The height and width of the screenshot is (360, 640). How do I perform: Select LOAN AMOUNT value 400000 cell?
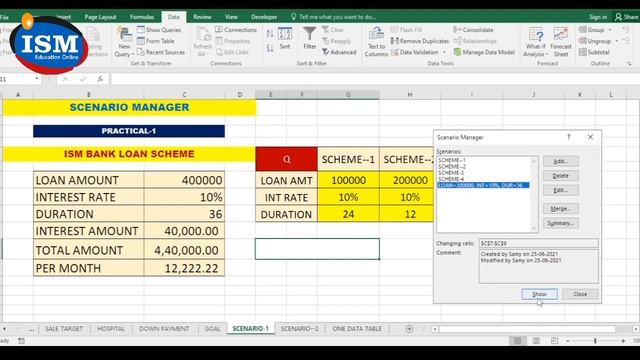point(184,180)
